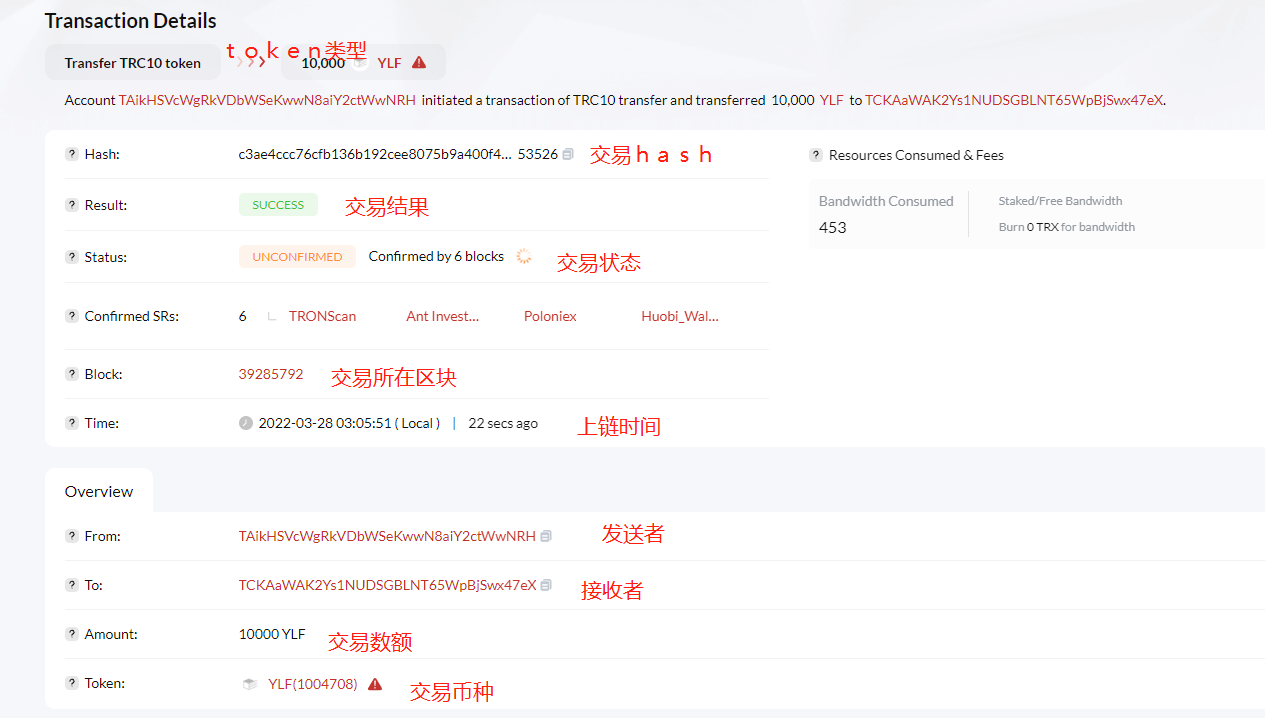Click the Transfer TRC10 token label button
The height and width of the screenshot is (718, 1265).
pos(133,63)
